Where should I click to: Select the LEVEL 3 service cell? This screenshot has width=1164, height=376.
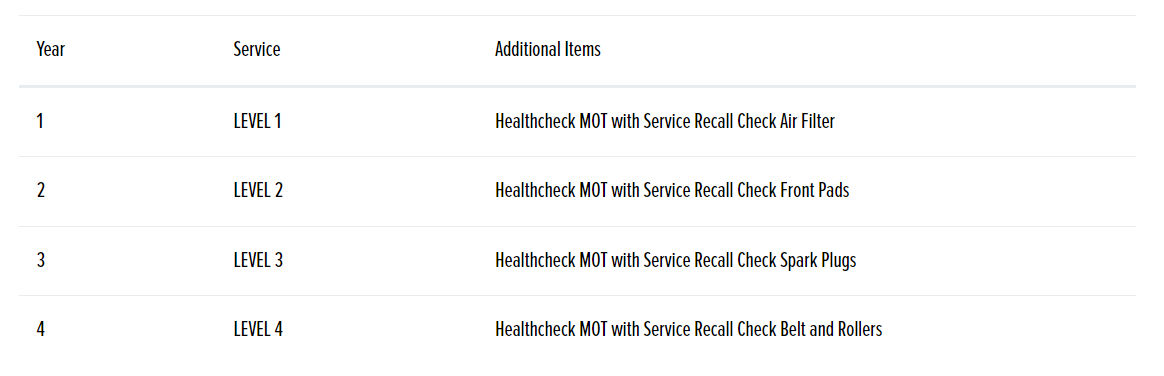click(x=258, y=260)
